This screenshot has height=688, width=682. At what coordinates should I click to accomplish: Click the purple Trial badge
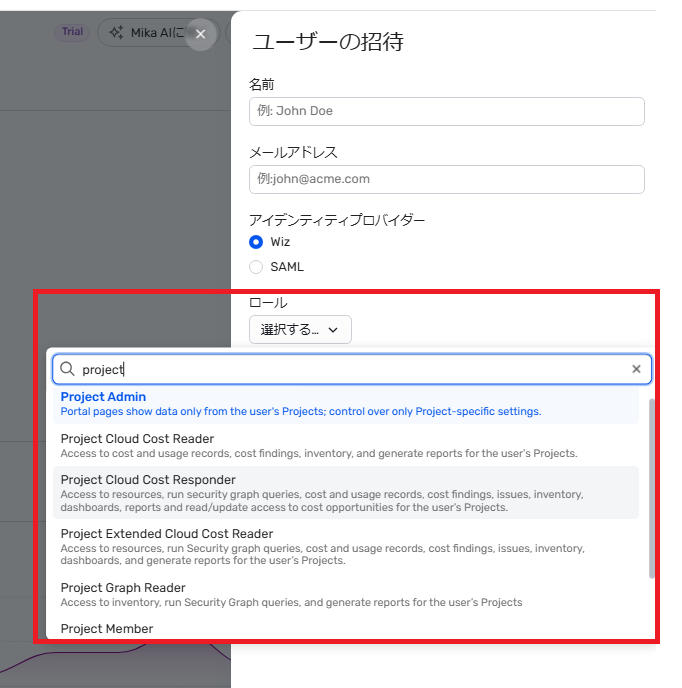click(x=72, y=32)
